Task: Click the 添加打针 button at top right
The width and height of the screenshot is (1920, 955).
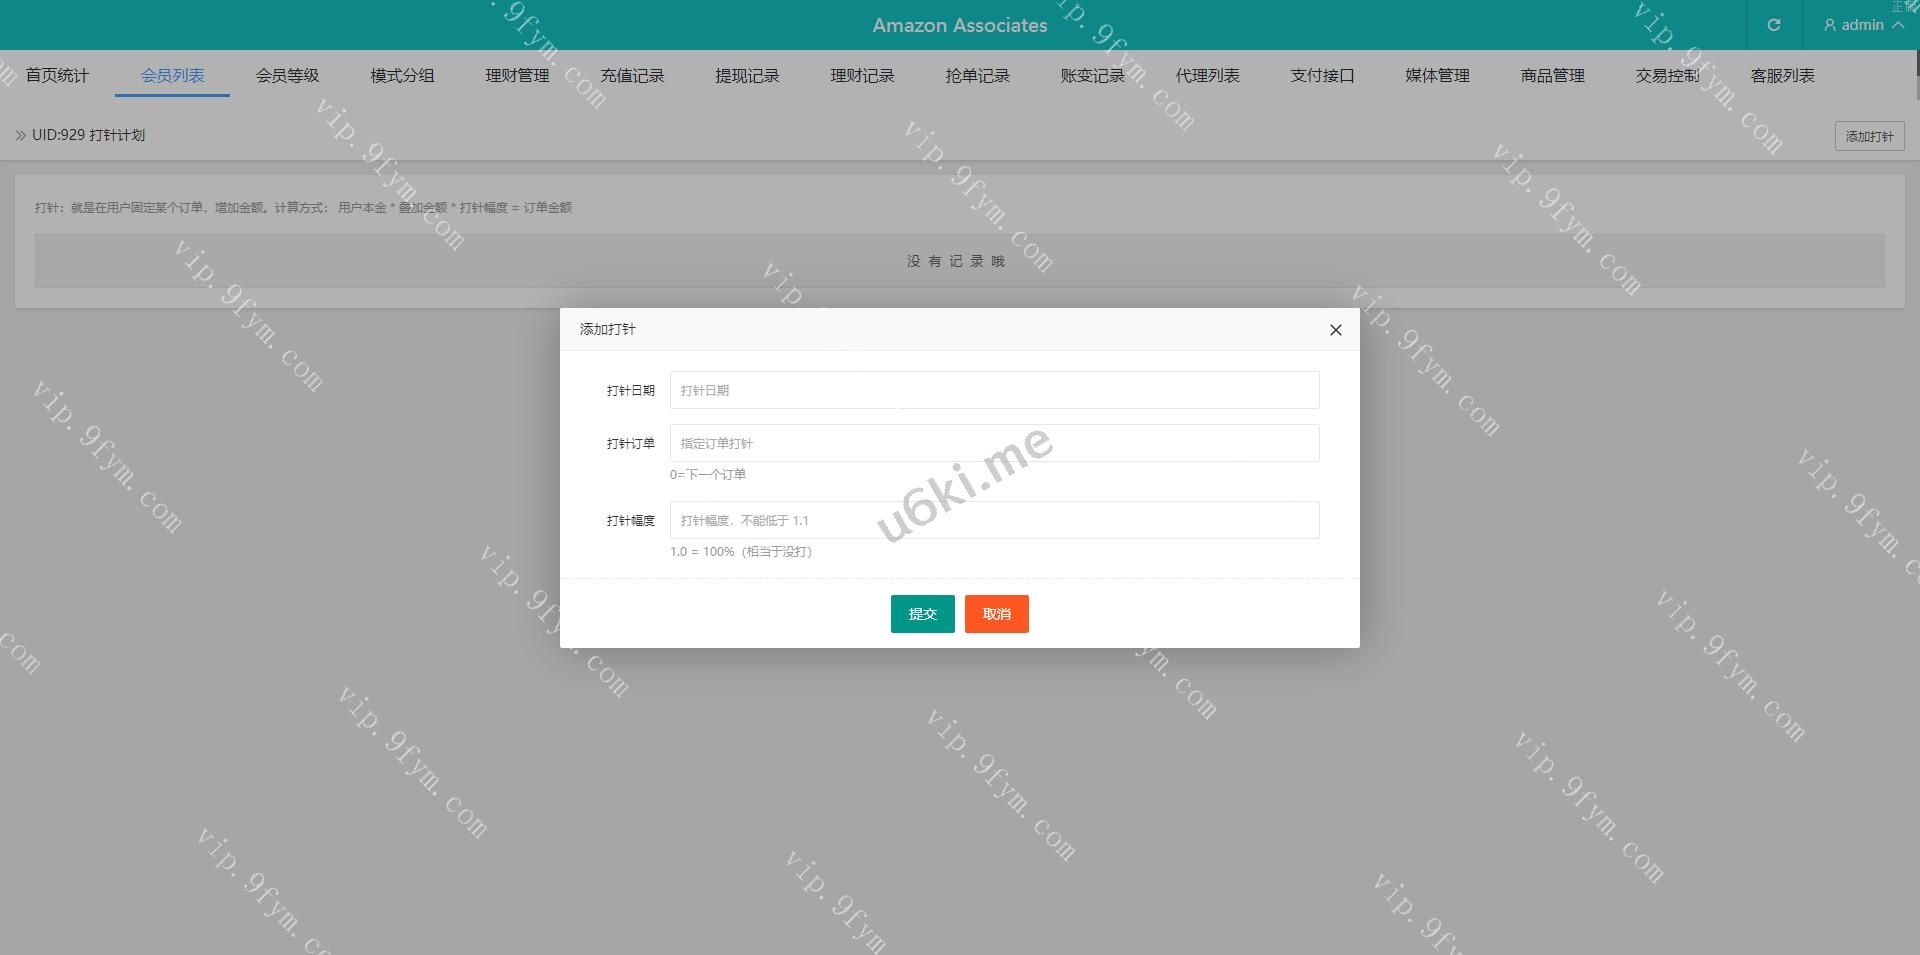Action: (1868, 136)
